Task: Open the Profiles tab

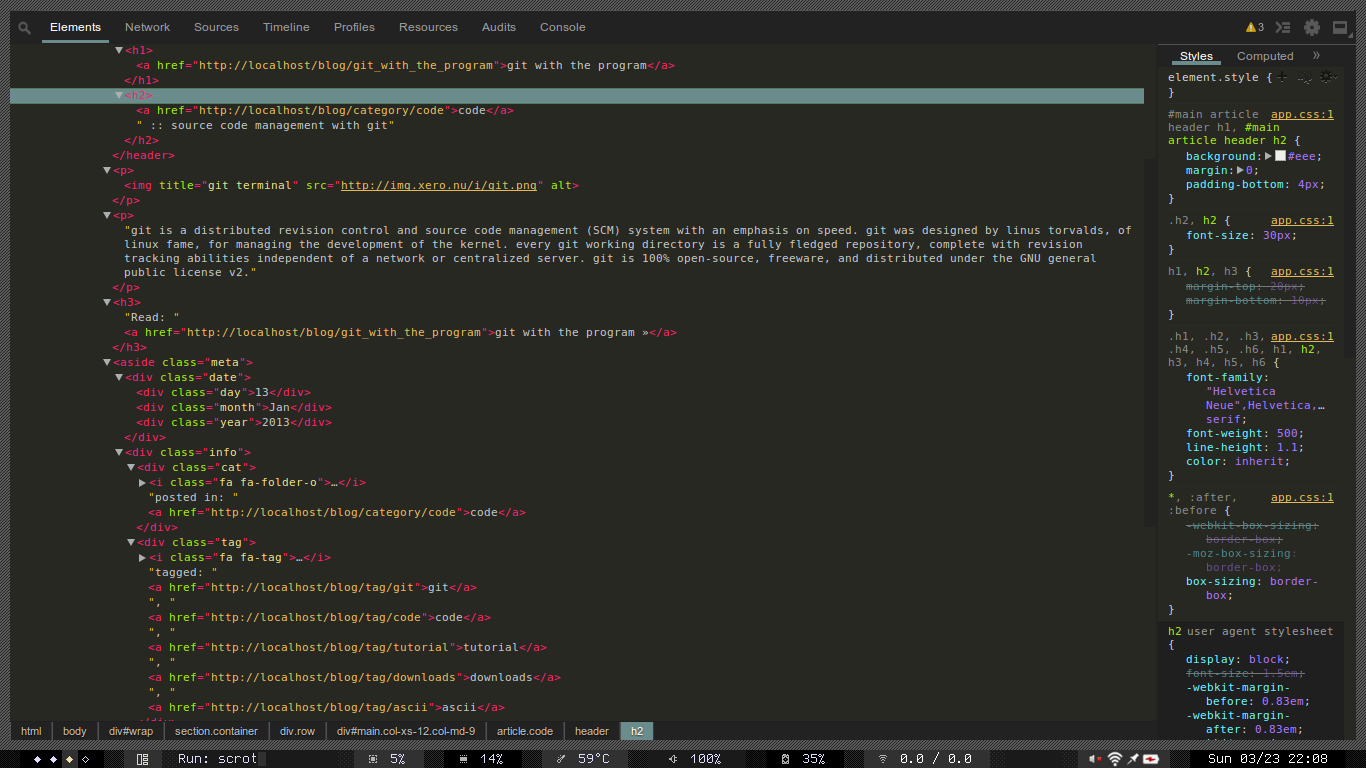Action: pos(354,27)
